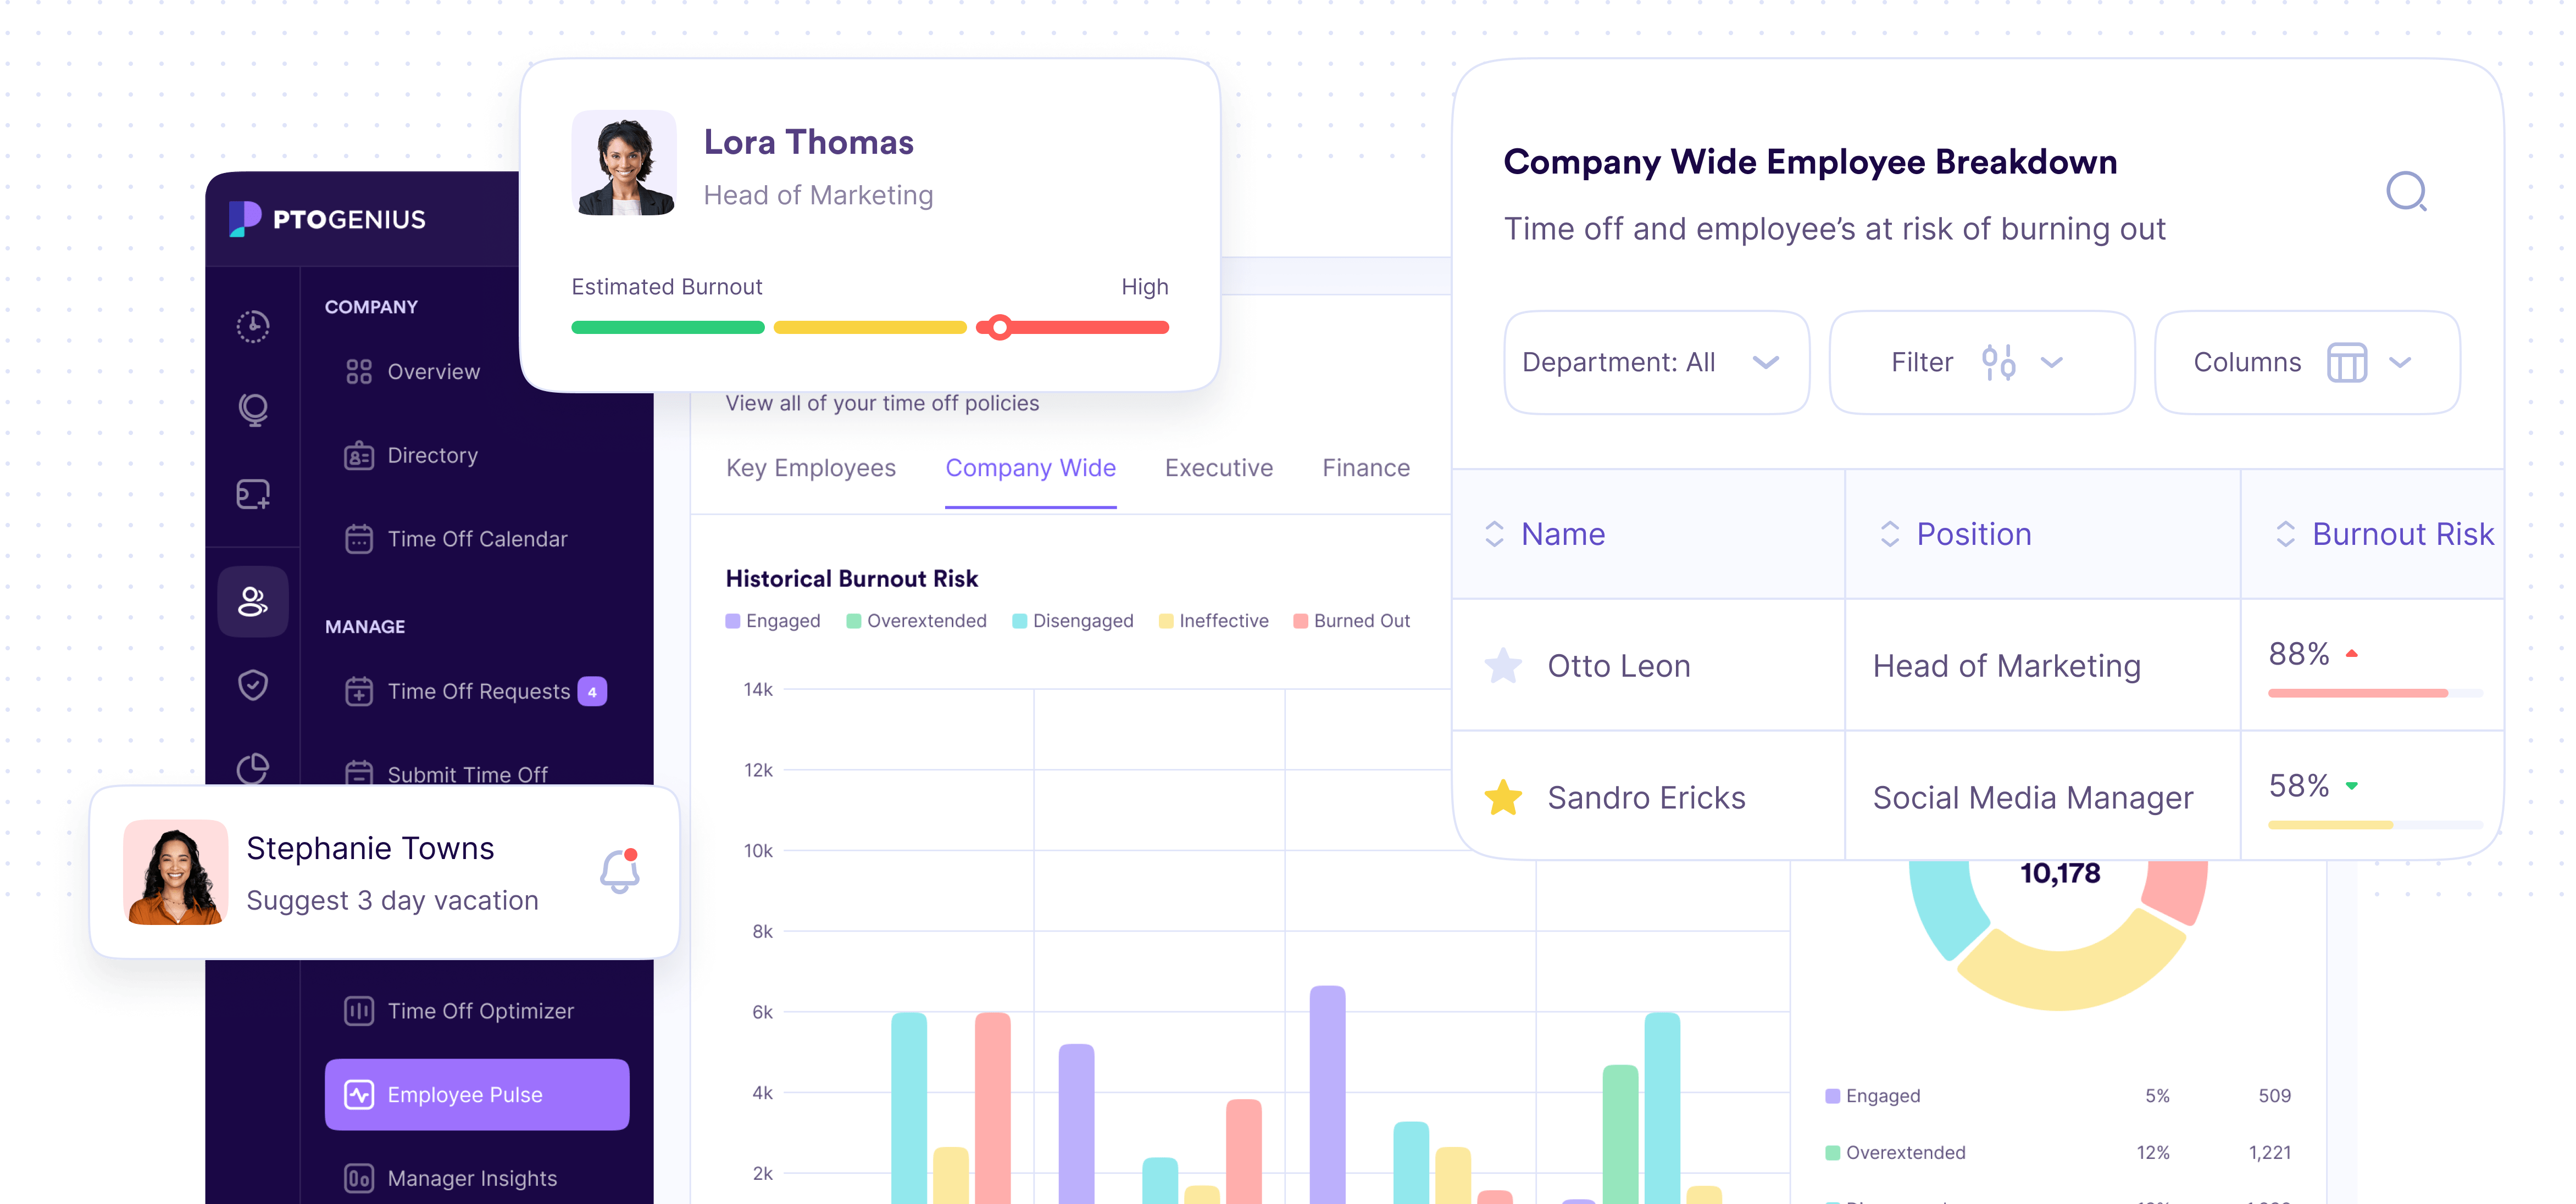Click the Time Off Calendar icon
Image resolution: width=2576 pixels, height=1204 pixels.
tap(359, 539)
